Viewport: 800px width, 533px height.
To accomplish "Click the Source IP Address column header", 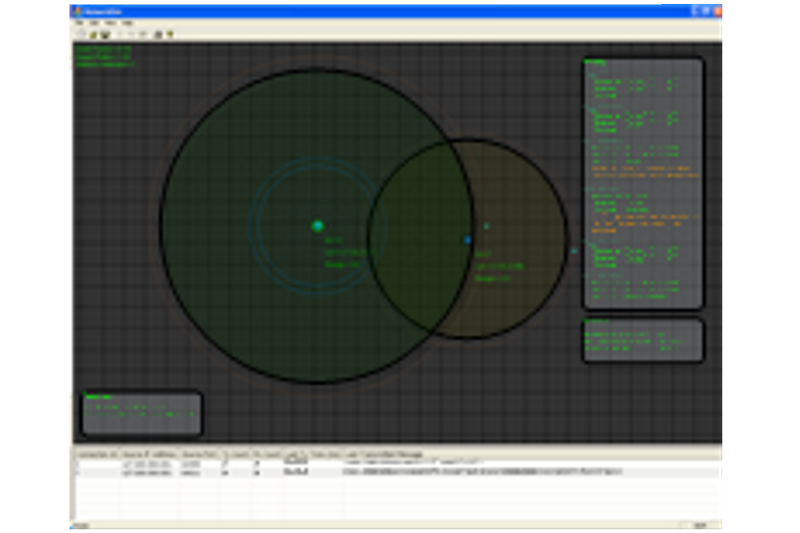I will click(149, 454).
